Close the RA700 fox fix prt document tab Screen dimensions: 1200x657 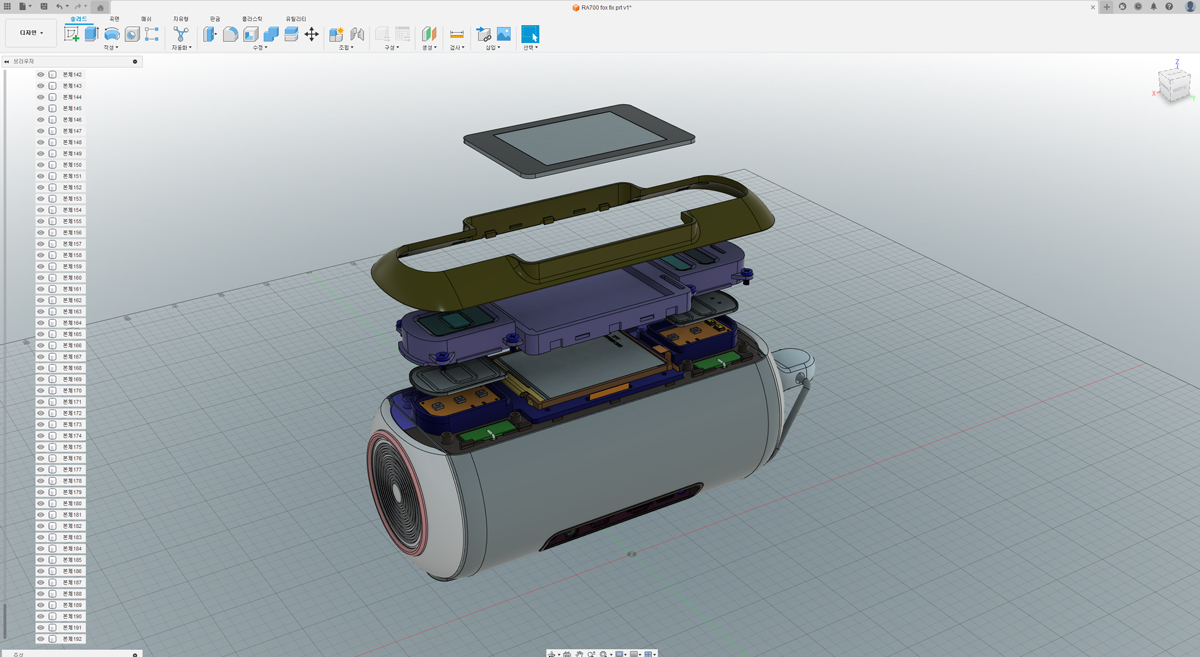[1093, 7]
